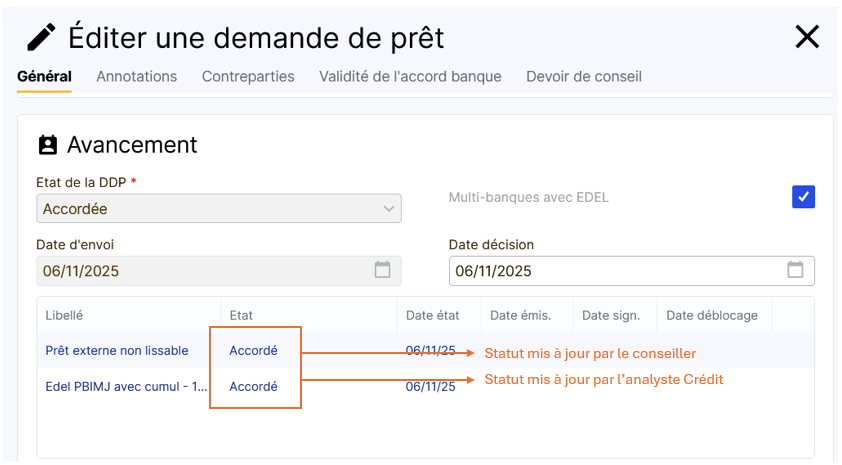Image resolution: width=842 pixels, height=465 pixels.
Task: Click the Date d'envoi input field
Action: click(x=200, y=271)
